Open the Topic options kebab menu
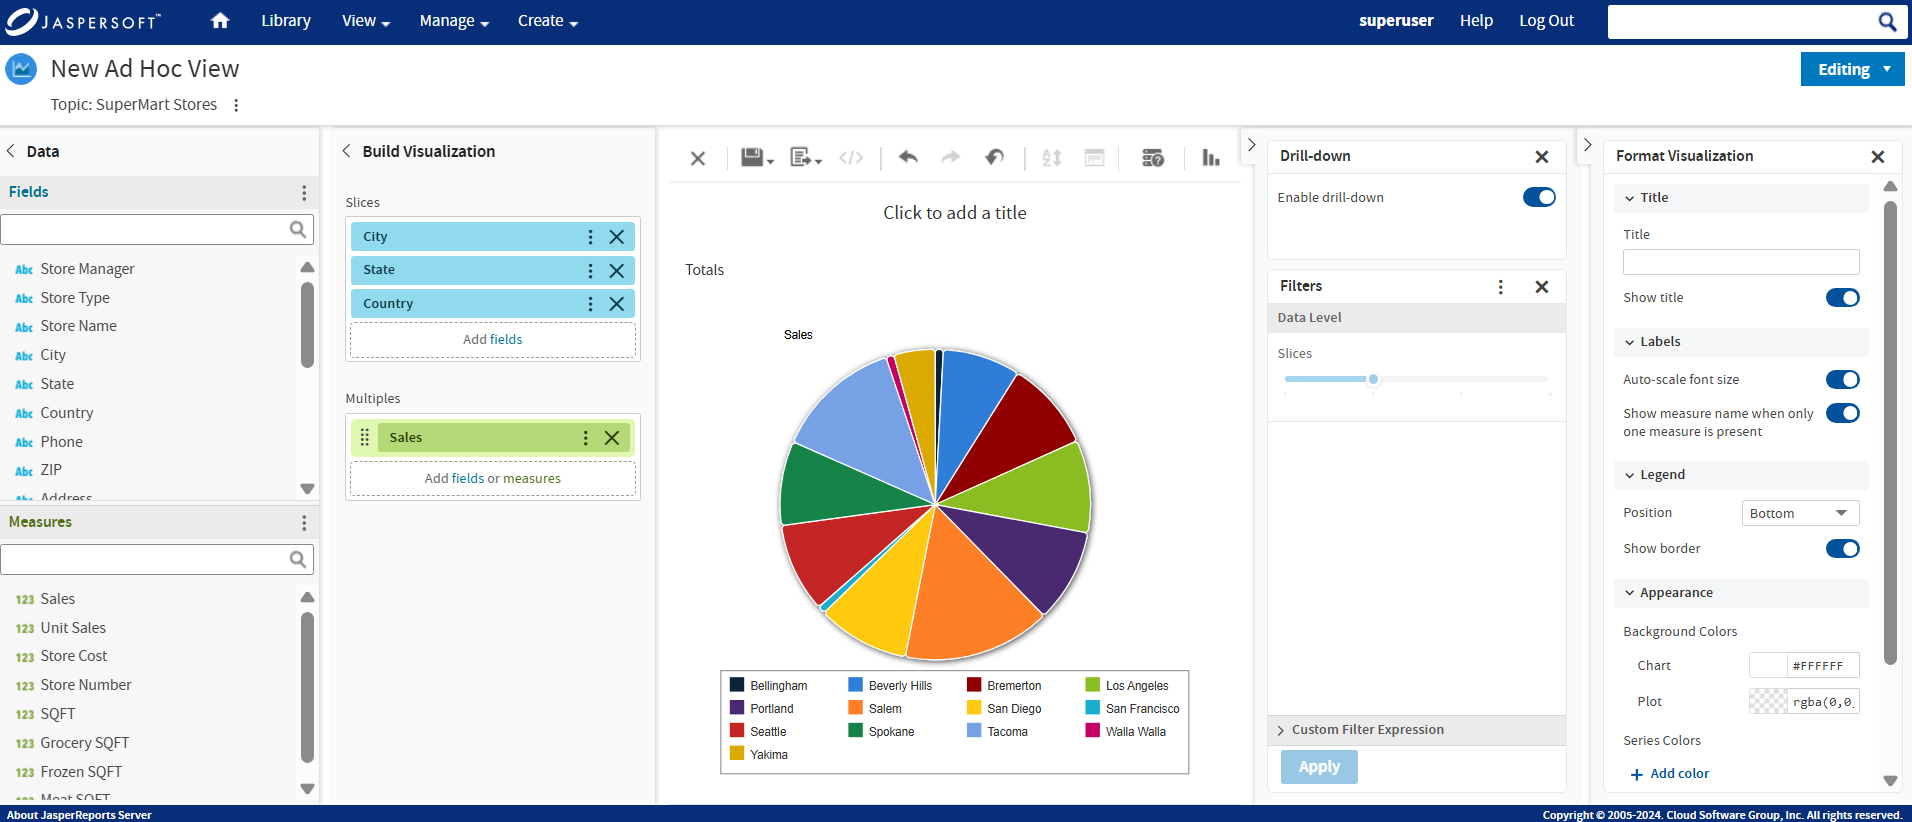The height and width of the screenshot is (822, 1912). 236,105
